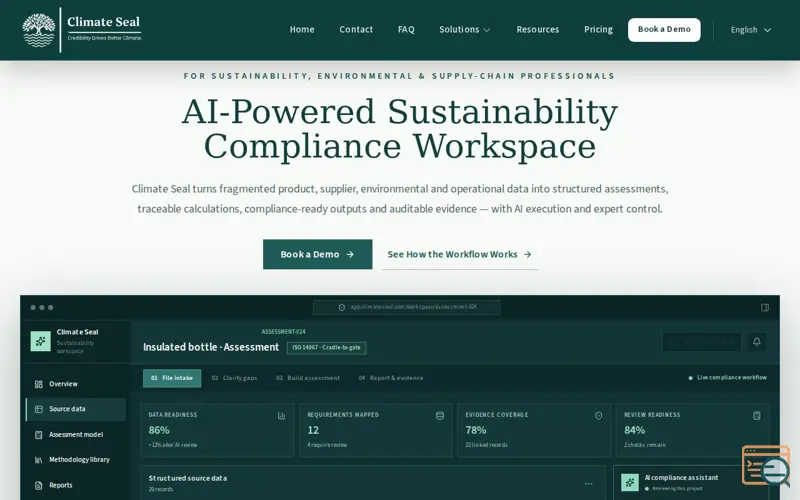Click the Evidence Coverage shield icon
Image resolution: width=800 pixels, height=500 pixels.
pyautogui.click(x=598, y=416)
